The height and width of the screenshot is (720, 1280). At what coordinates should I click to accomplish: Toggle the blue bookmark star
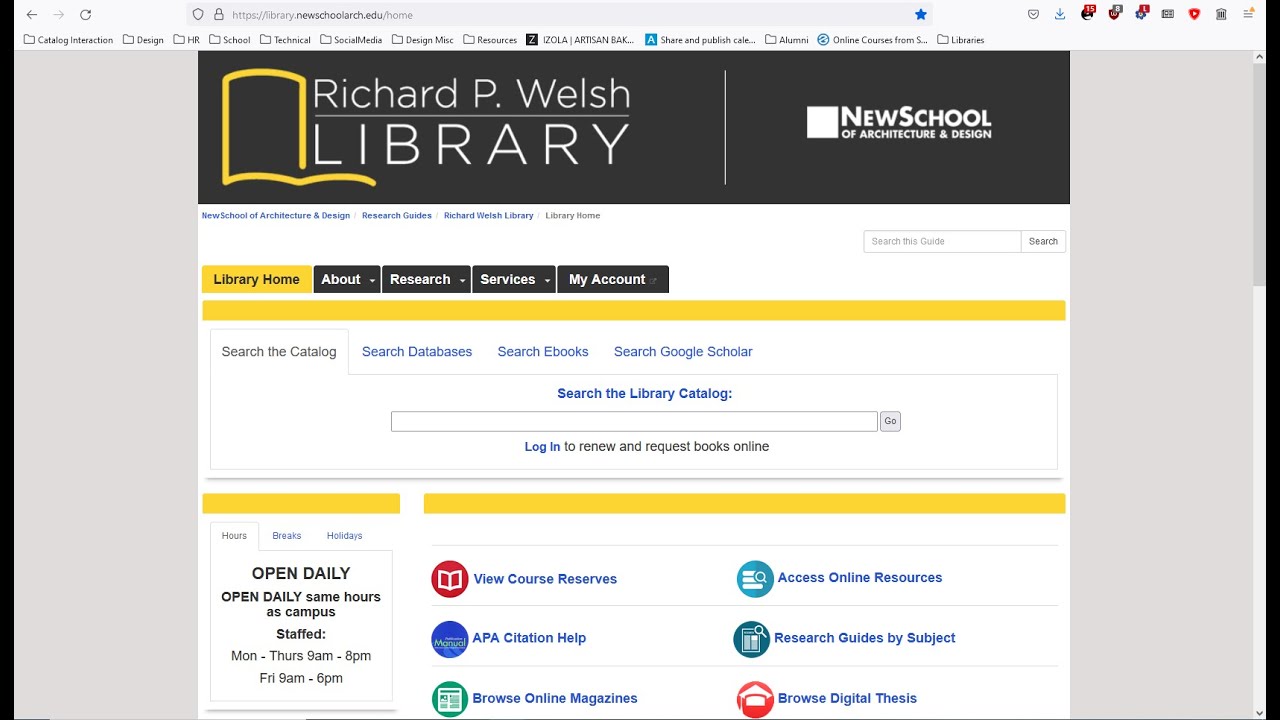coord(921,15)
